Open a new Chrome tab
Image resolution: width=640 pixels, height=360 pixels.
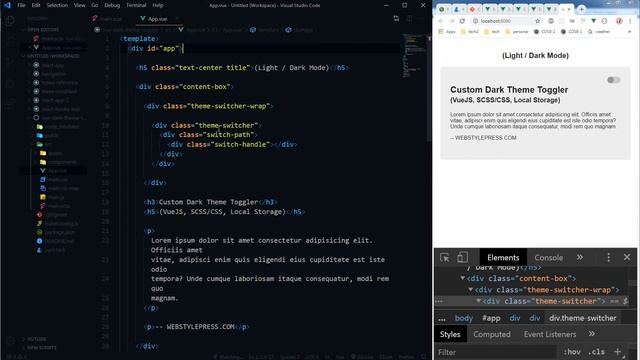pos(582,9)
